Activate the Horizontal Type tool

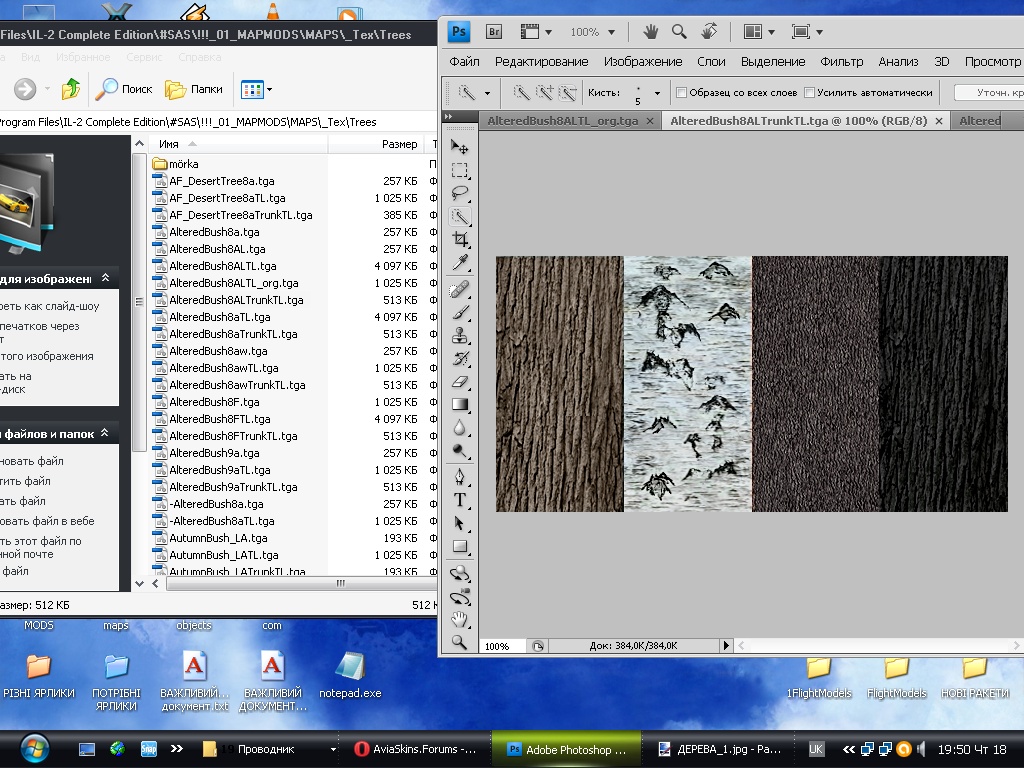tap(460, 499)
